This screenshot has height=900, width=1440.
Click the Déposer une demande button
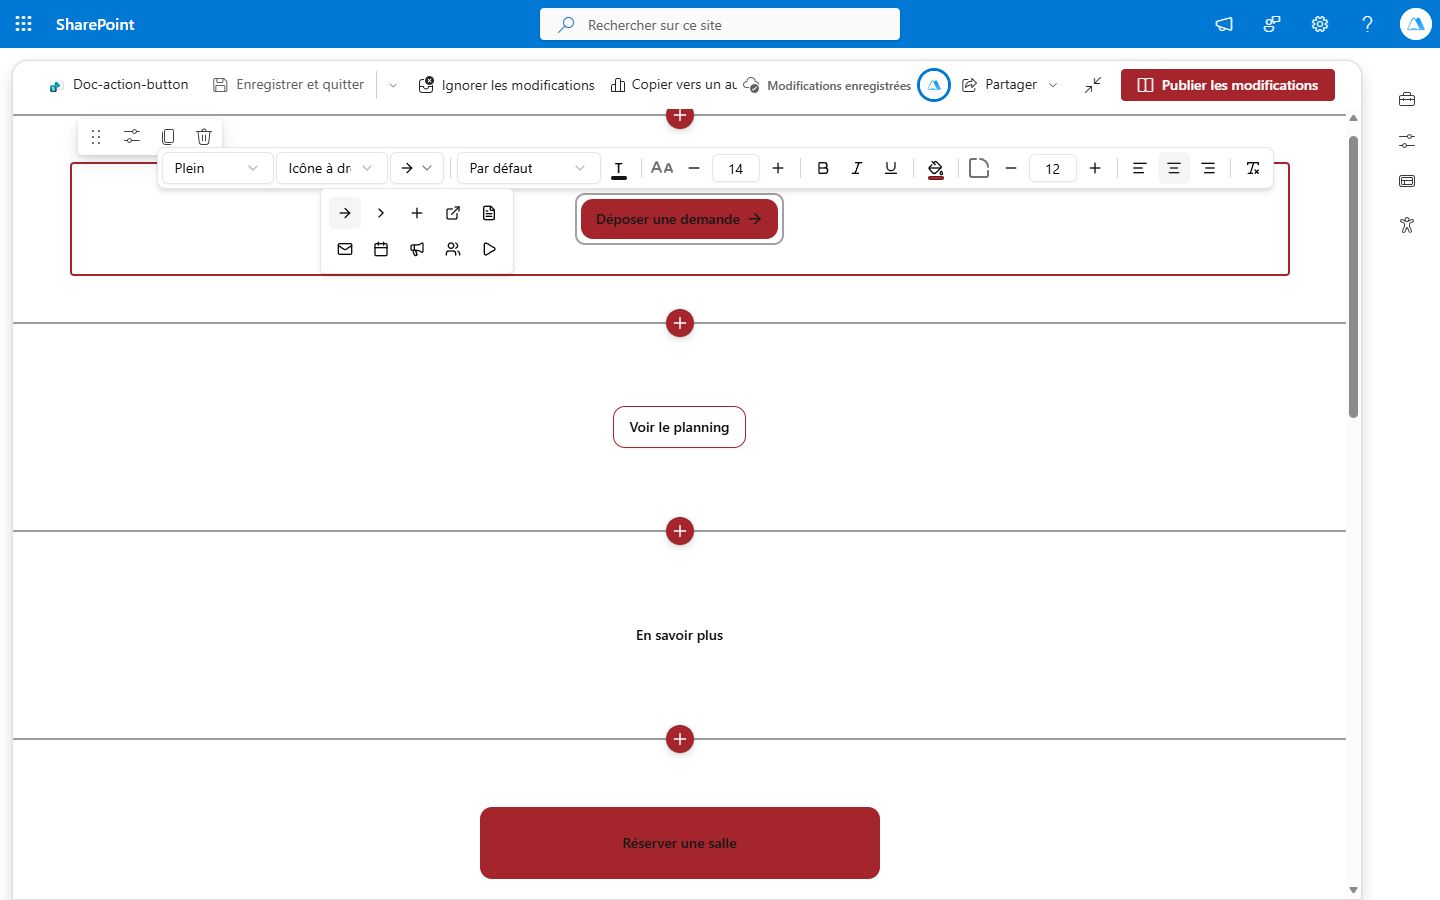click(x=679, y=219)
